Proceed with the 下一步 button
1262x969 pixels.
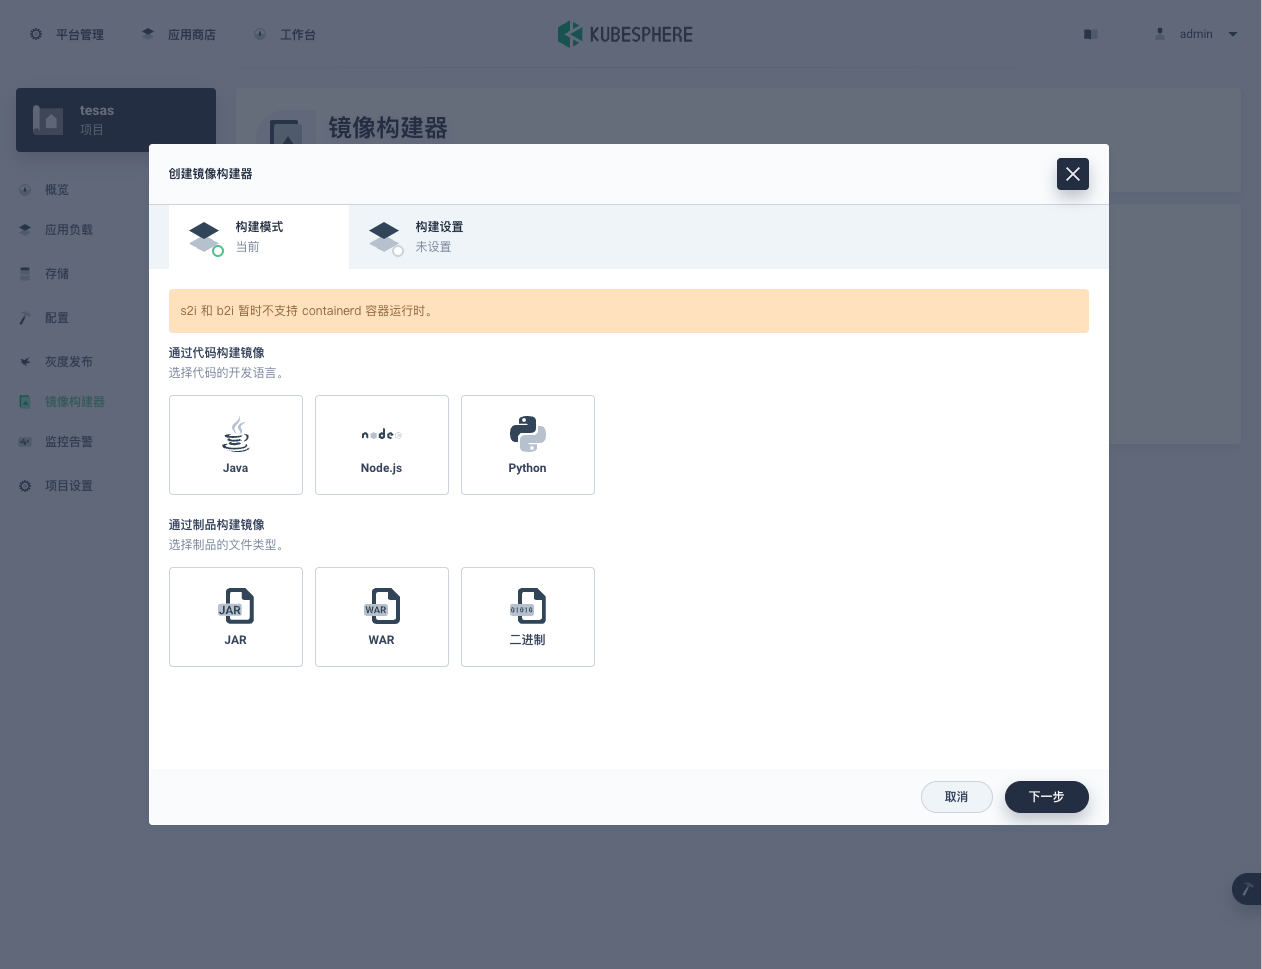tap(1047, 797)
